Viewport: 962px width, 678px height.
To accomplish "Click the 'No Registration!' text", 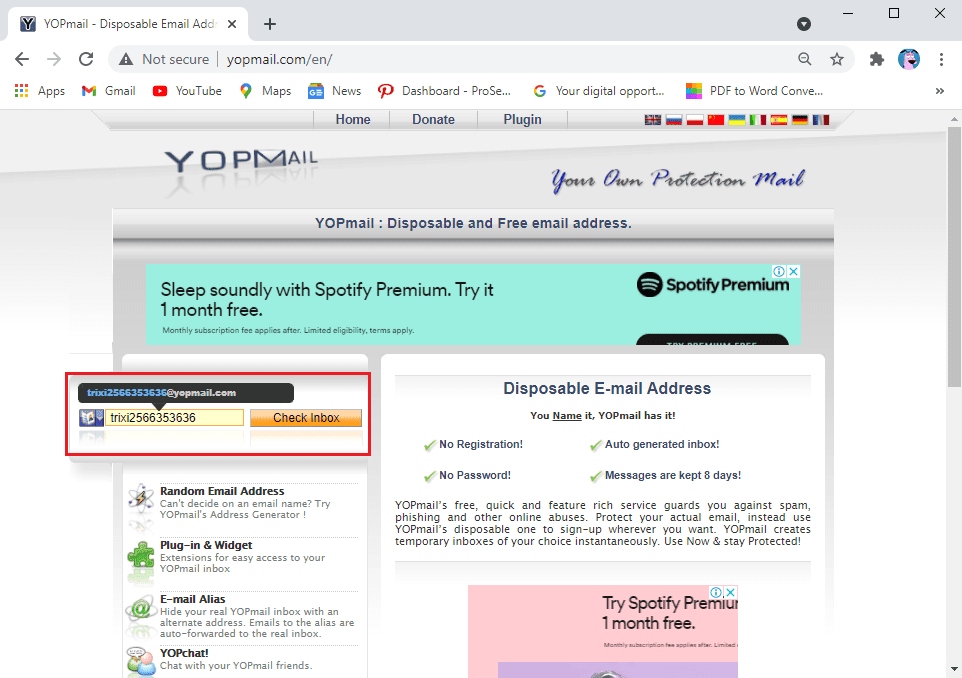I will pyautogui.click(x=481, y=444).
